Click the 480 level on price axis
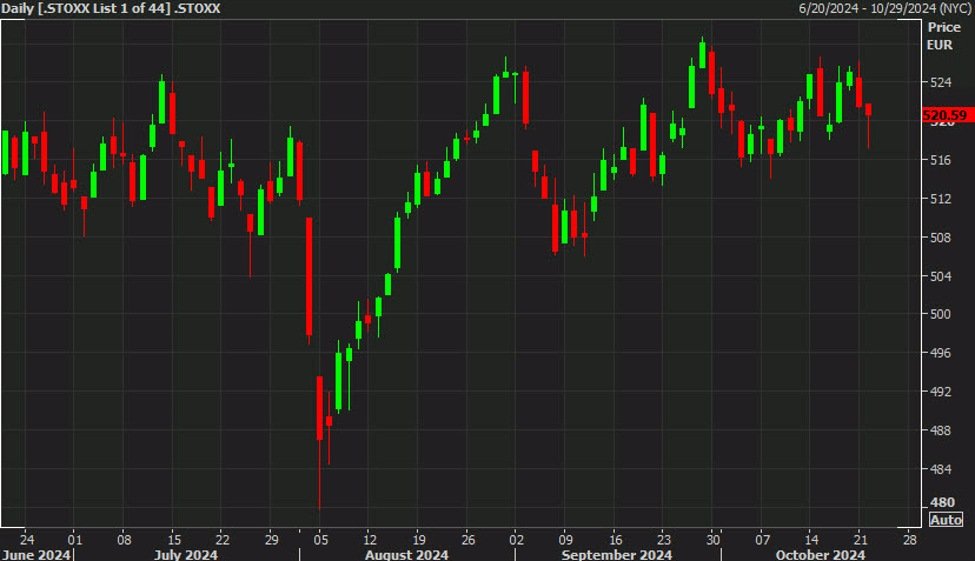This screenshot has height=561, width=975. pos(941,503)
